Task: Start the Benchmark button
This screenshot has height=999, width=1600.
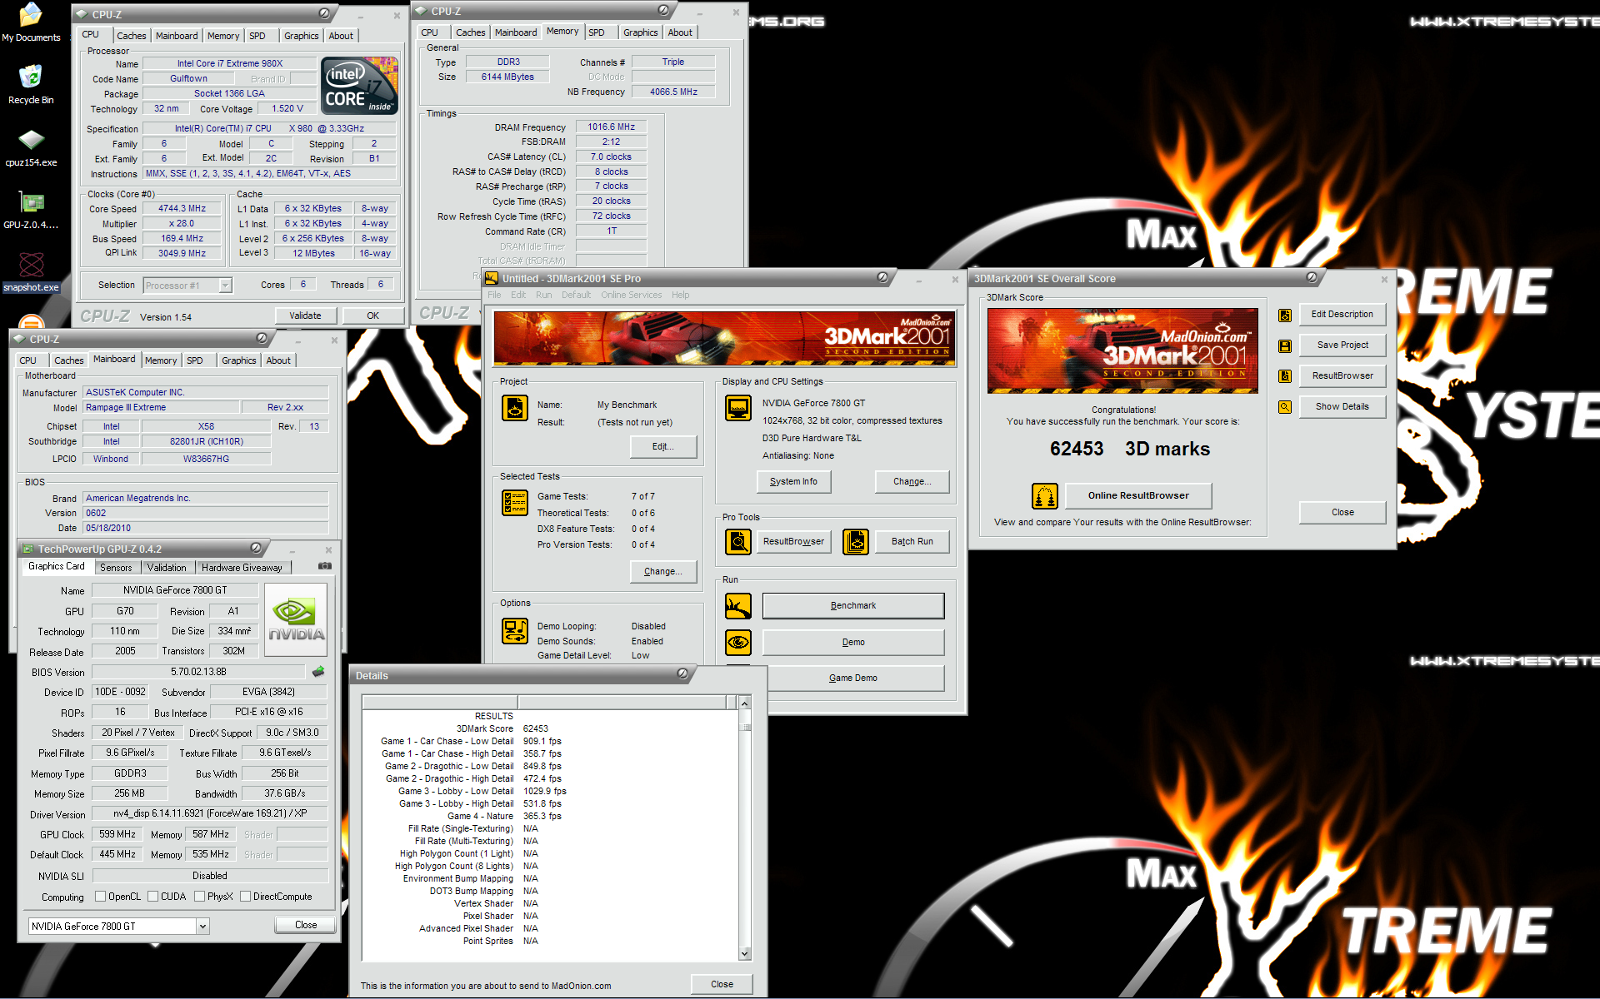Action: tap(853, 606)
